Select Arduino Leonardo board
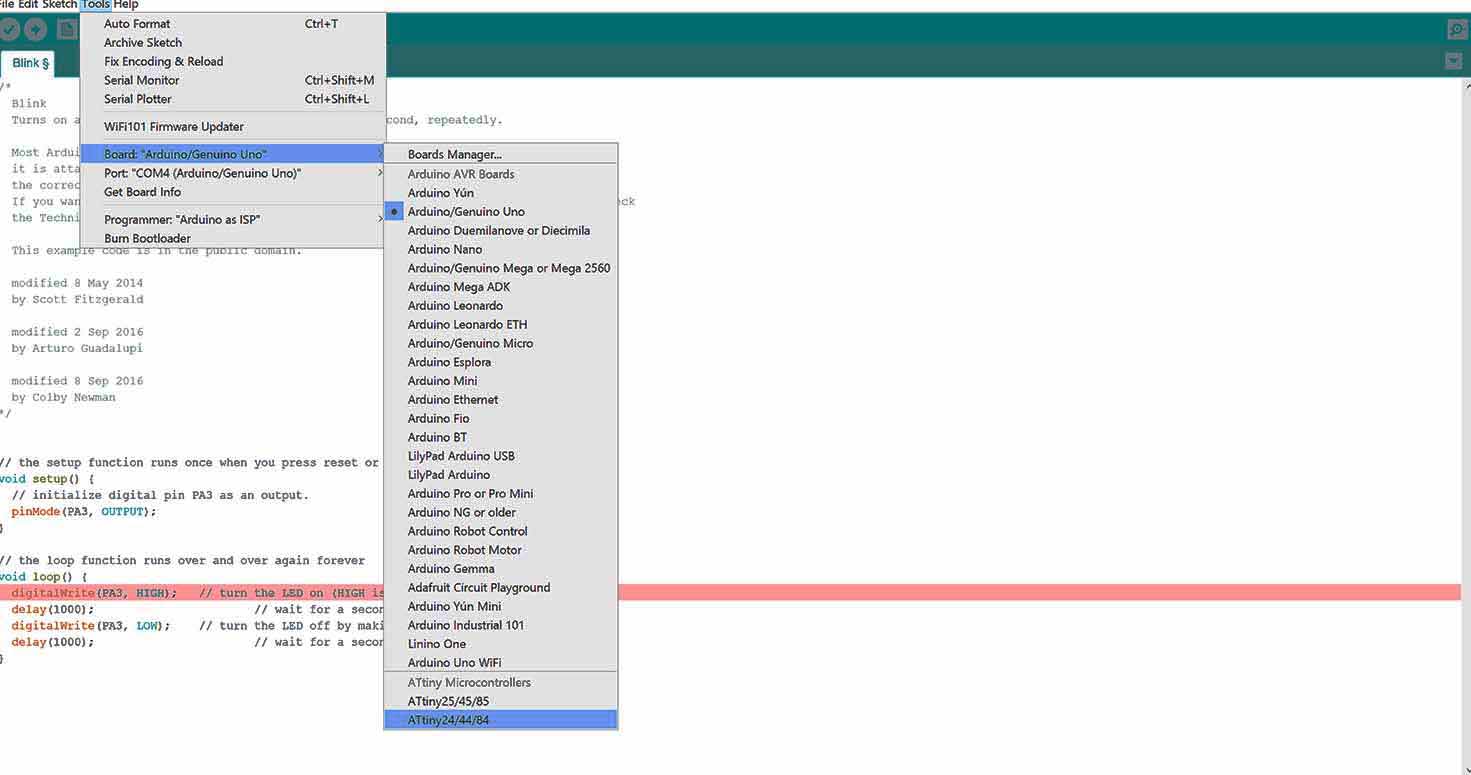Image resolution: width=1471 pixels, height=775 pixels. point(501,306)
